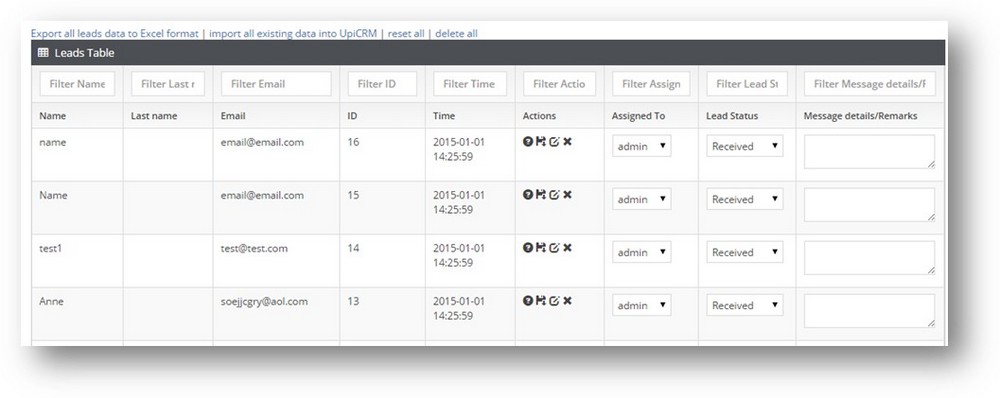Viewport: 1000px width, 398px height.
Task: Open Assigned To dropdown for Anne
Action: (x=642, y=305)
